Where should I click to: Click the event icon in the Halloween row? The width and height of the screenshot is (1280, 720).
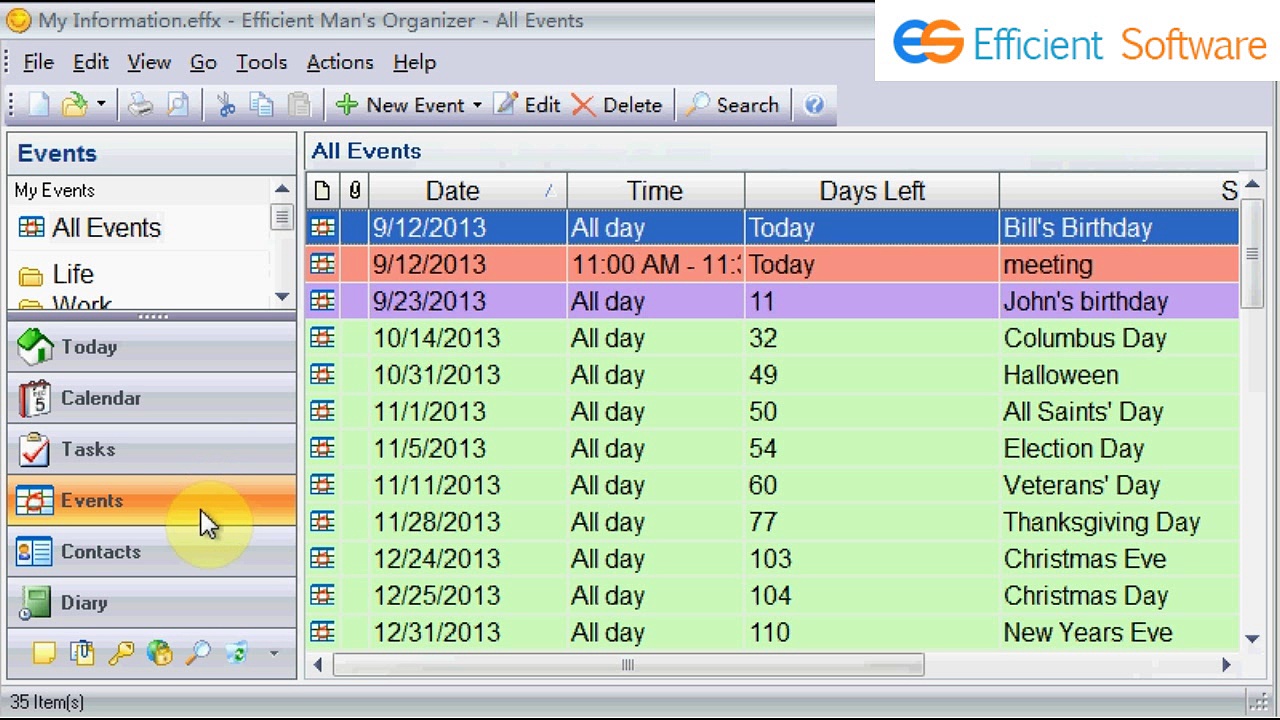(x=322, y=375)
